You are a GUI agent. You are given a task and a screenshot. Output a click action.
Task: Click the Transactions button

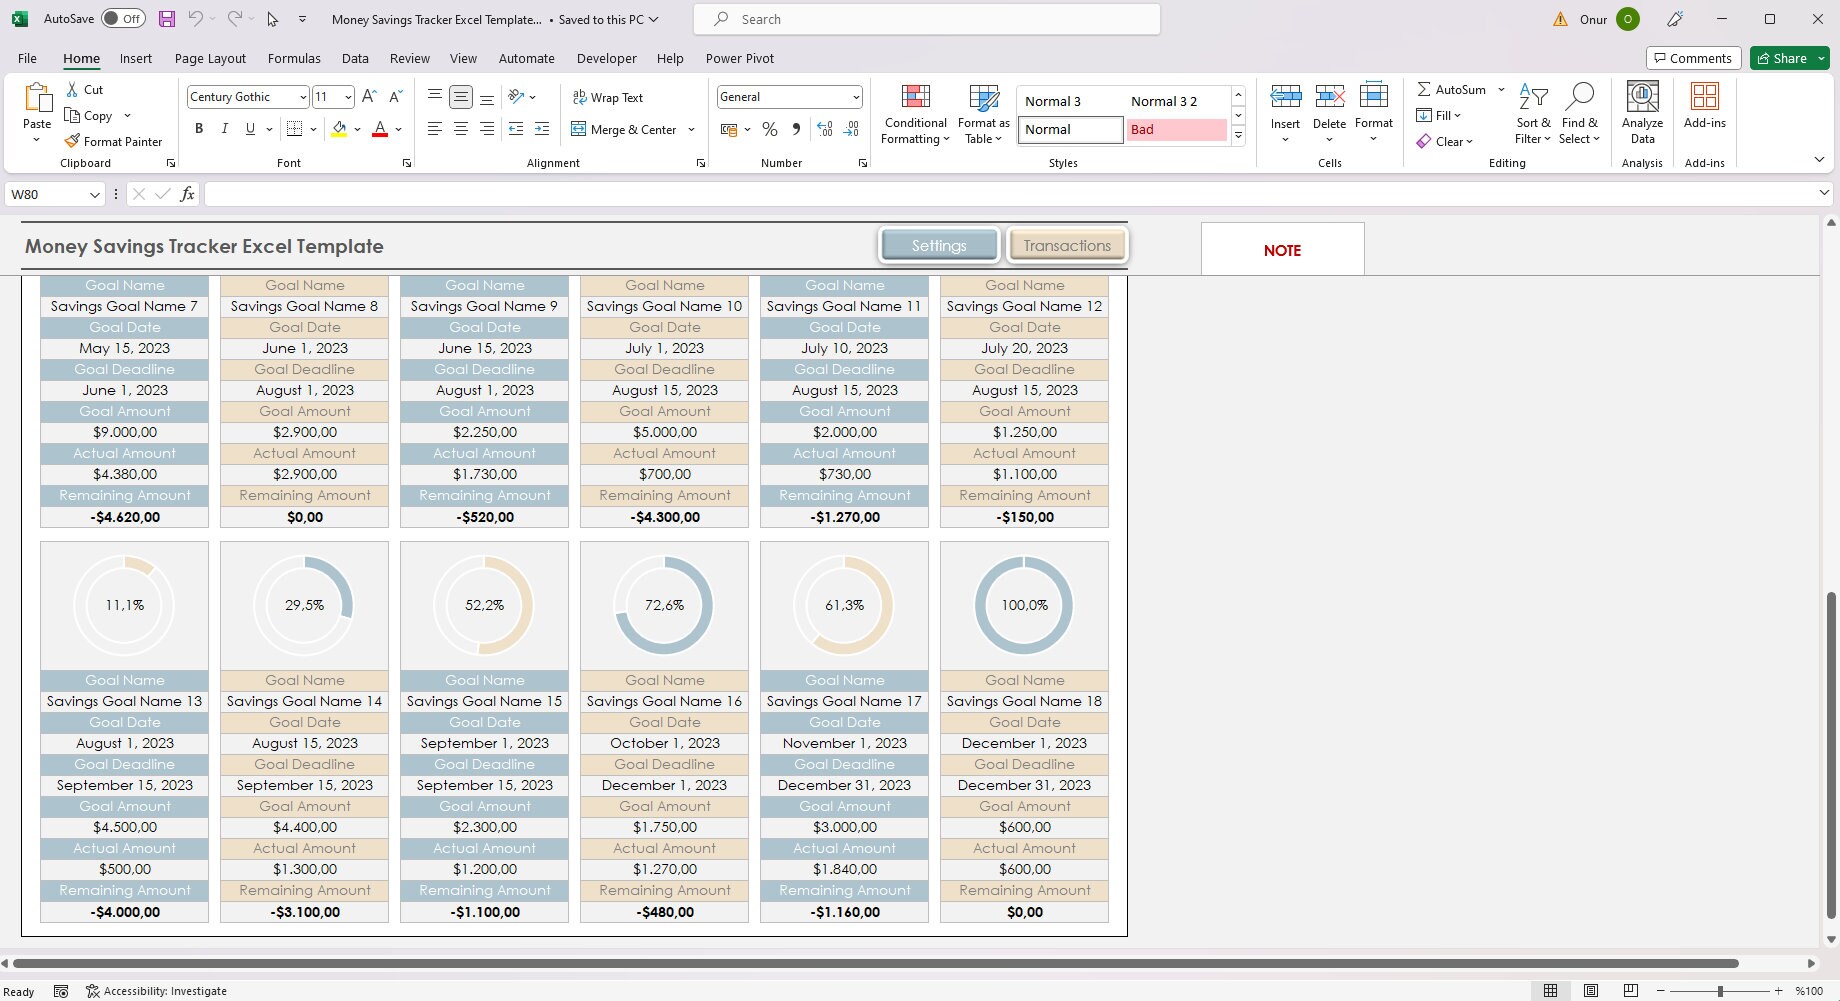click(x=1066, y=245)
